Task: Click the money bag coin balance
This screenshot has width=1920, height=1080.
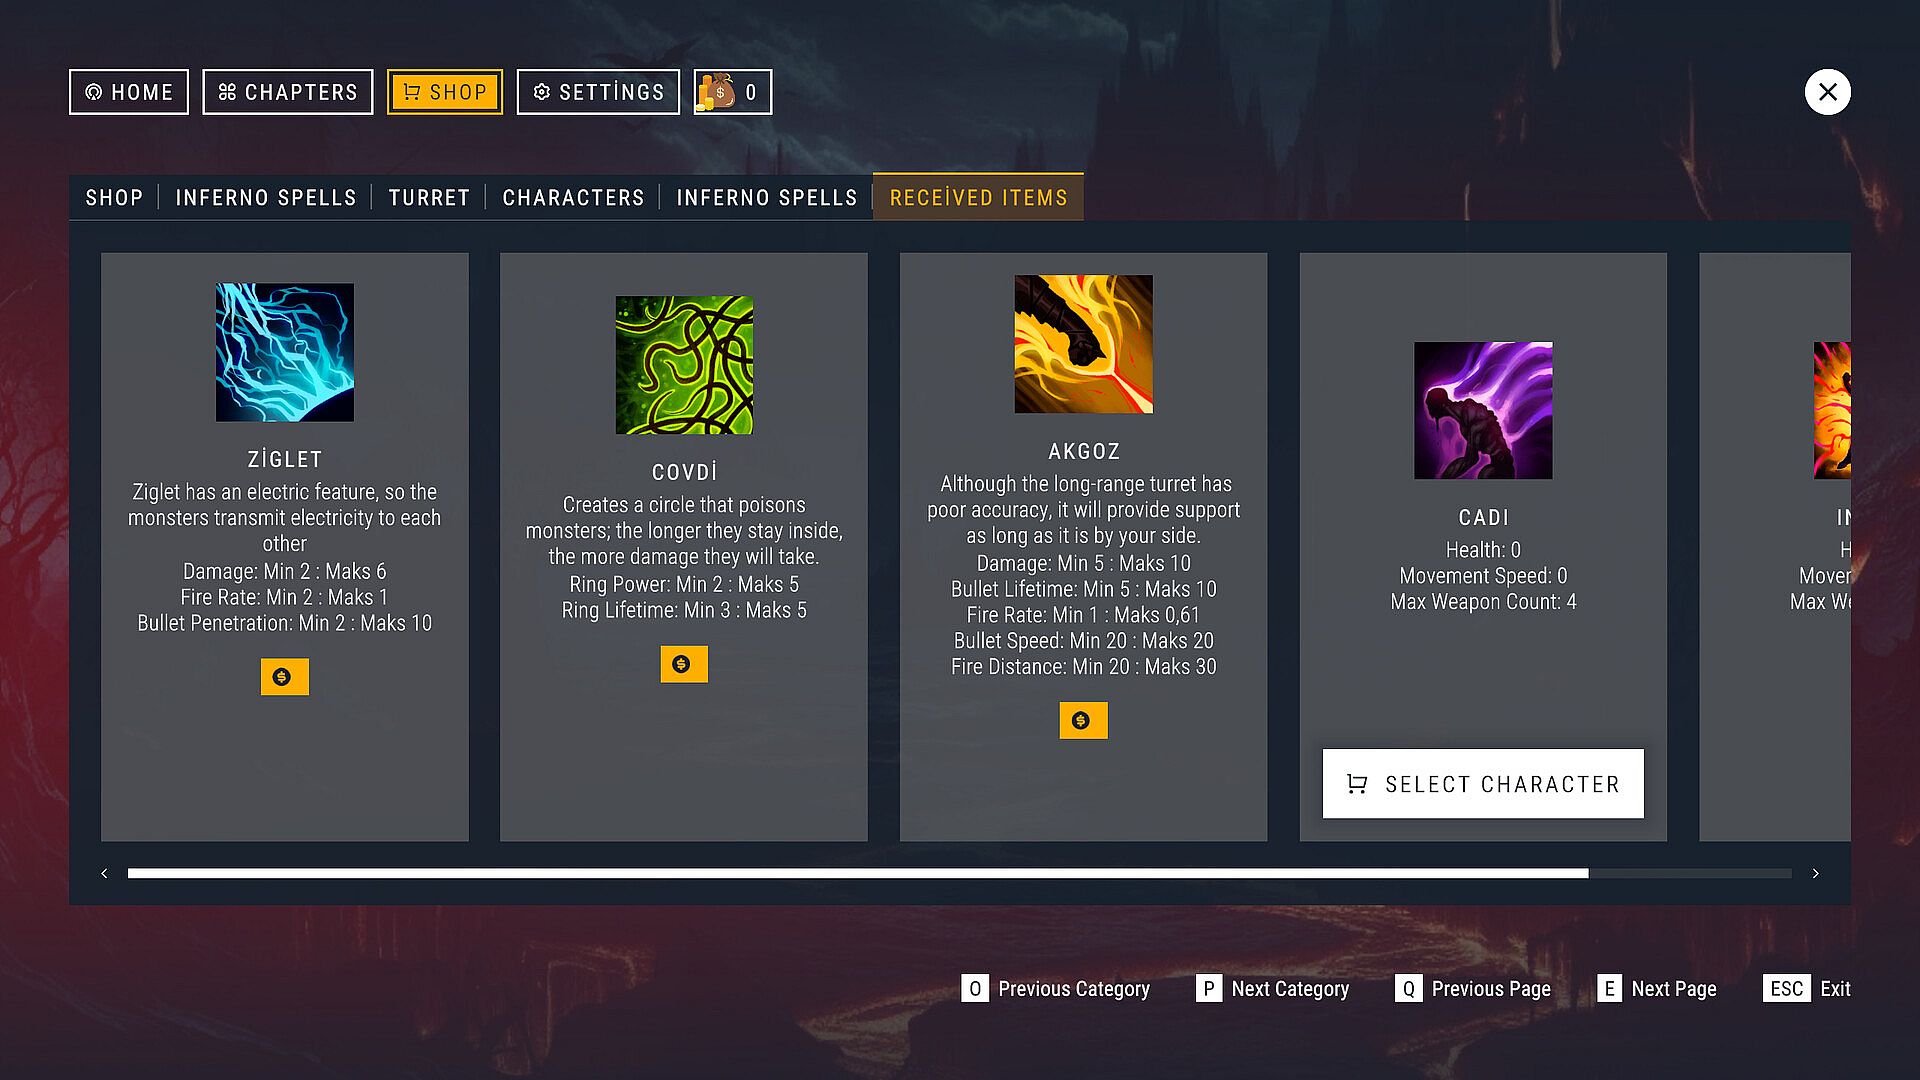Action: (x=733, y=92)
